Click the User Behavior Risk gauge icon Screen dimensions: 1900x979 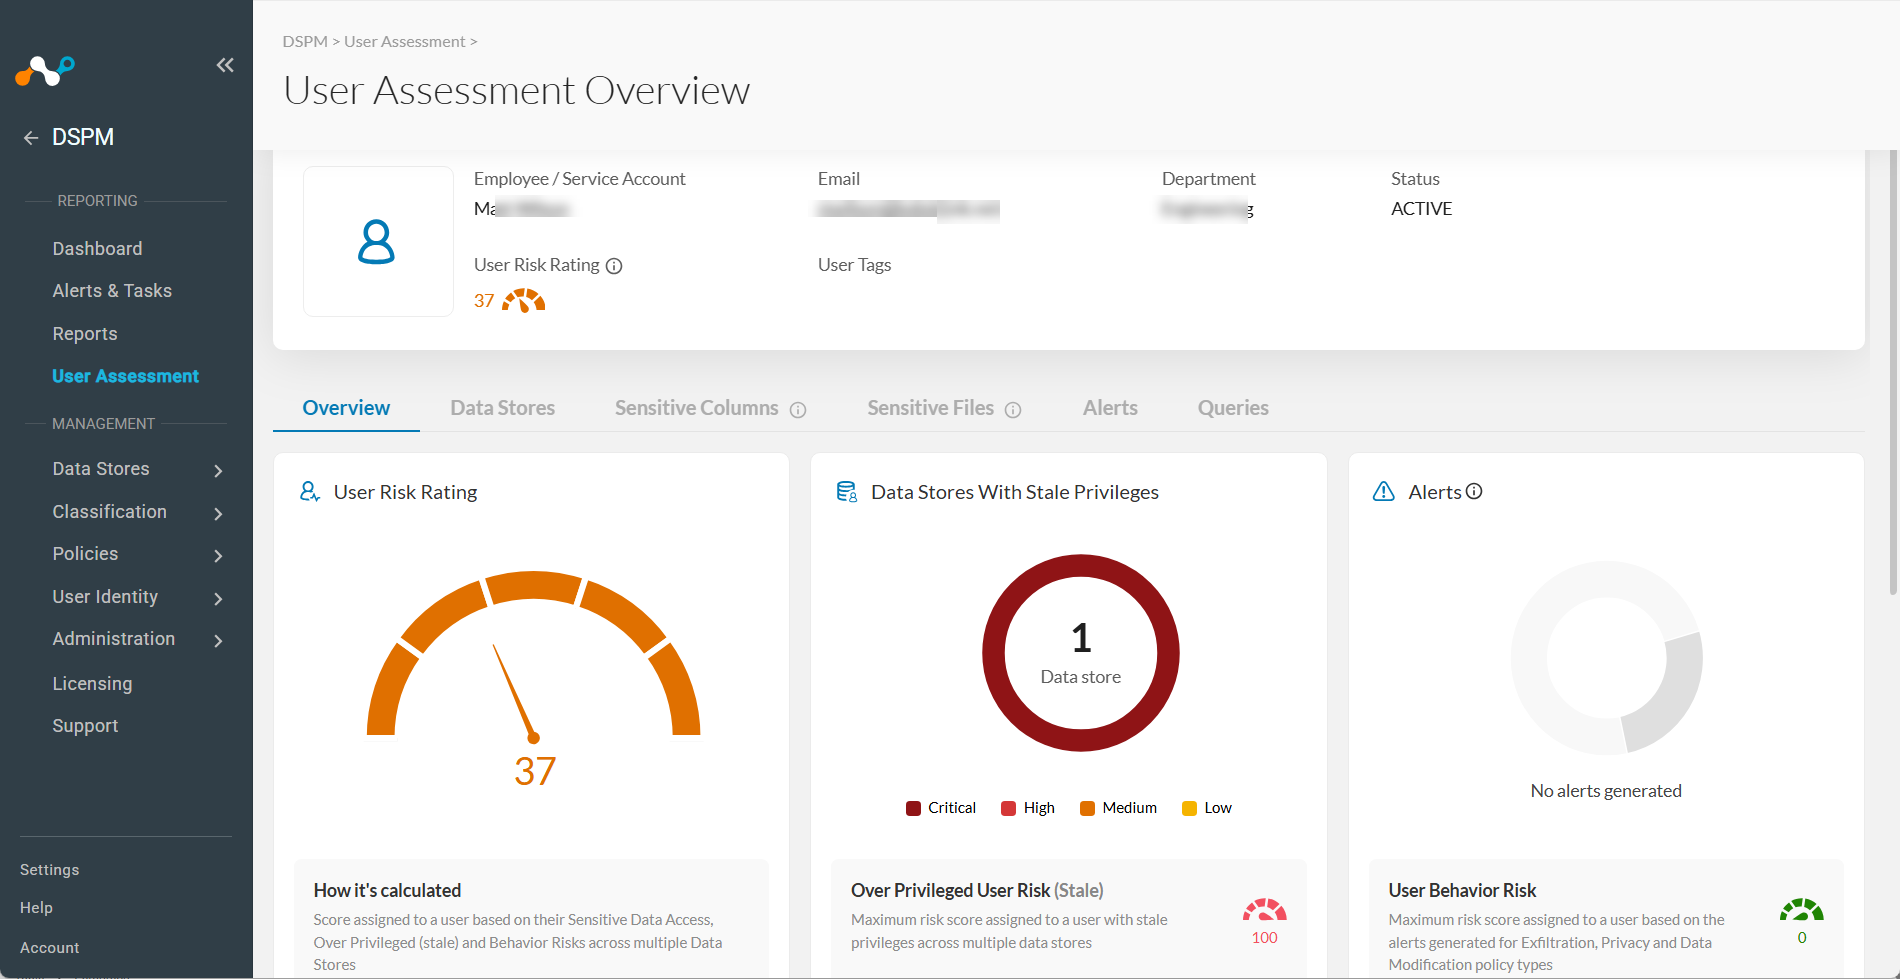[x=1802, y=909]
